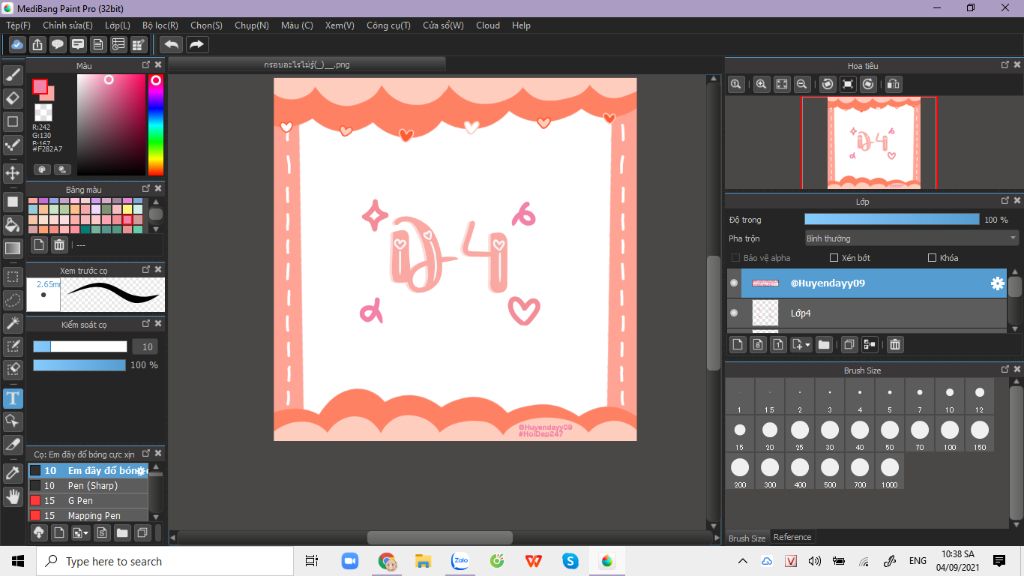The height and width of the screenshot is (576, 1024).
Task: Hide the @Huyendayy09 layer
Action: (733, 283)
